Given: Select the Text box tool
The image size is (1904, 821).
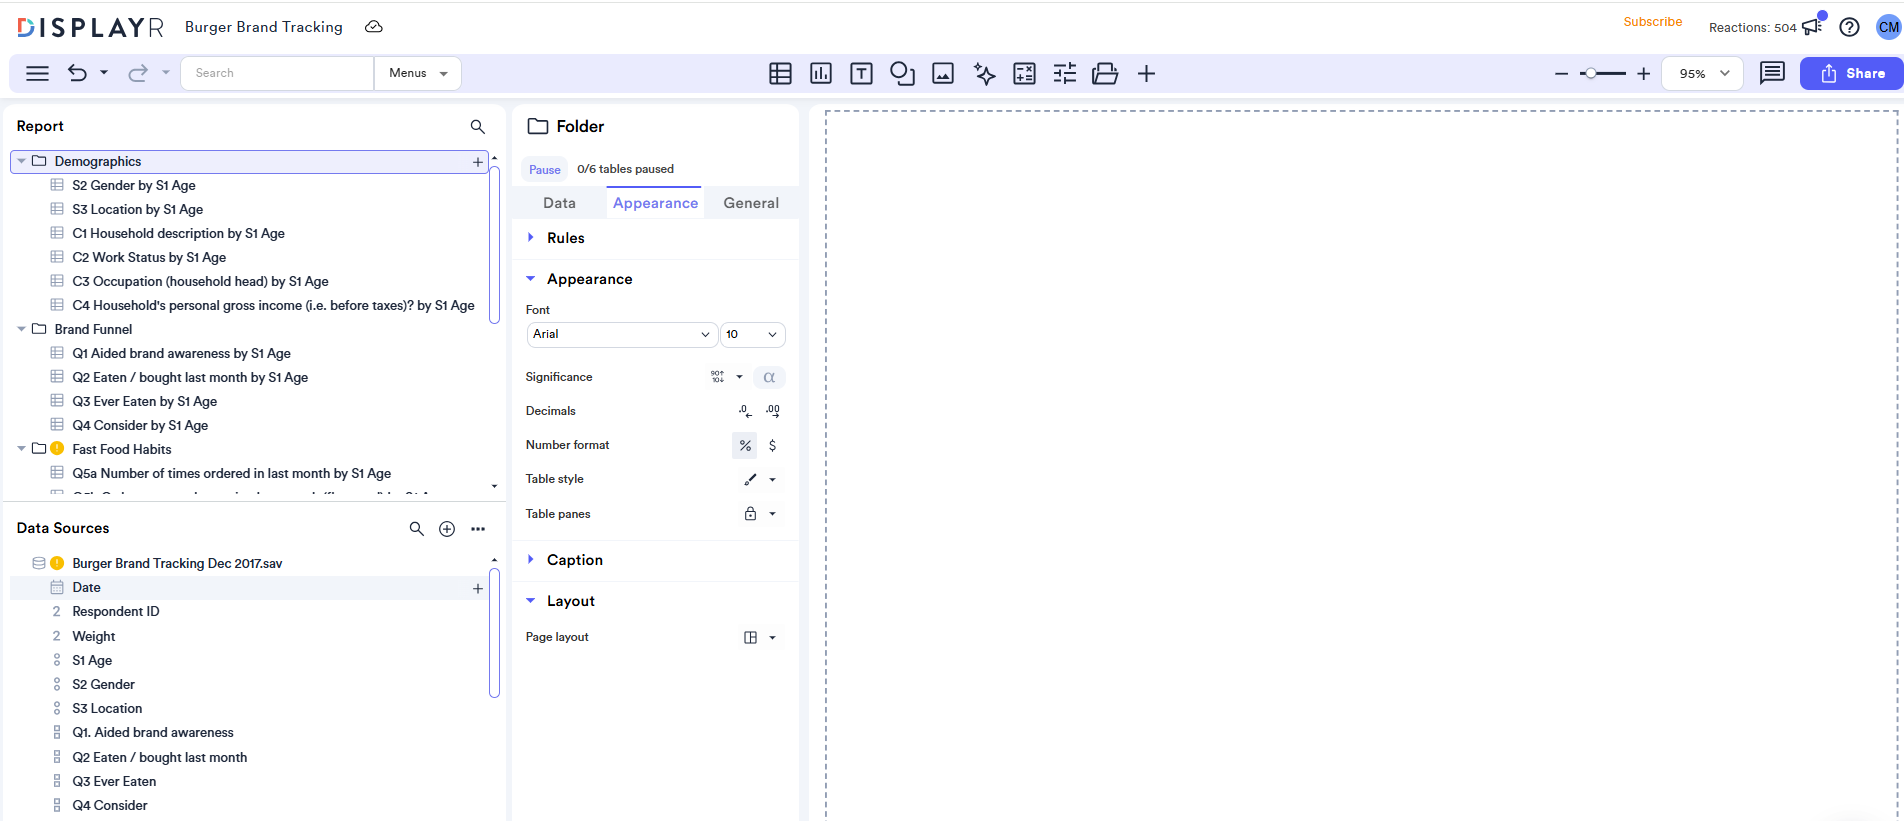Looking at the screenshot, I should coord(861,74).
